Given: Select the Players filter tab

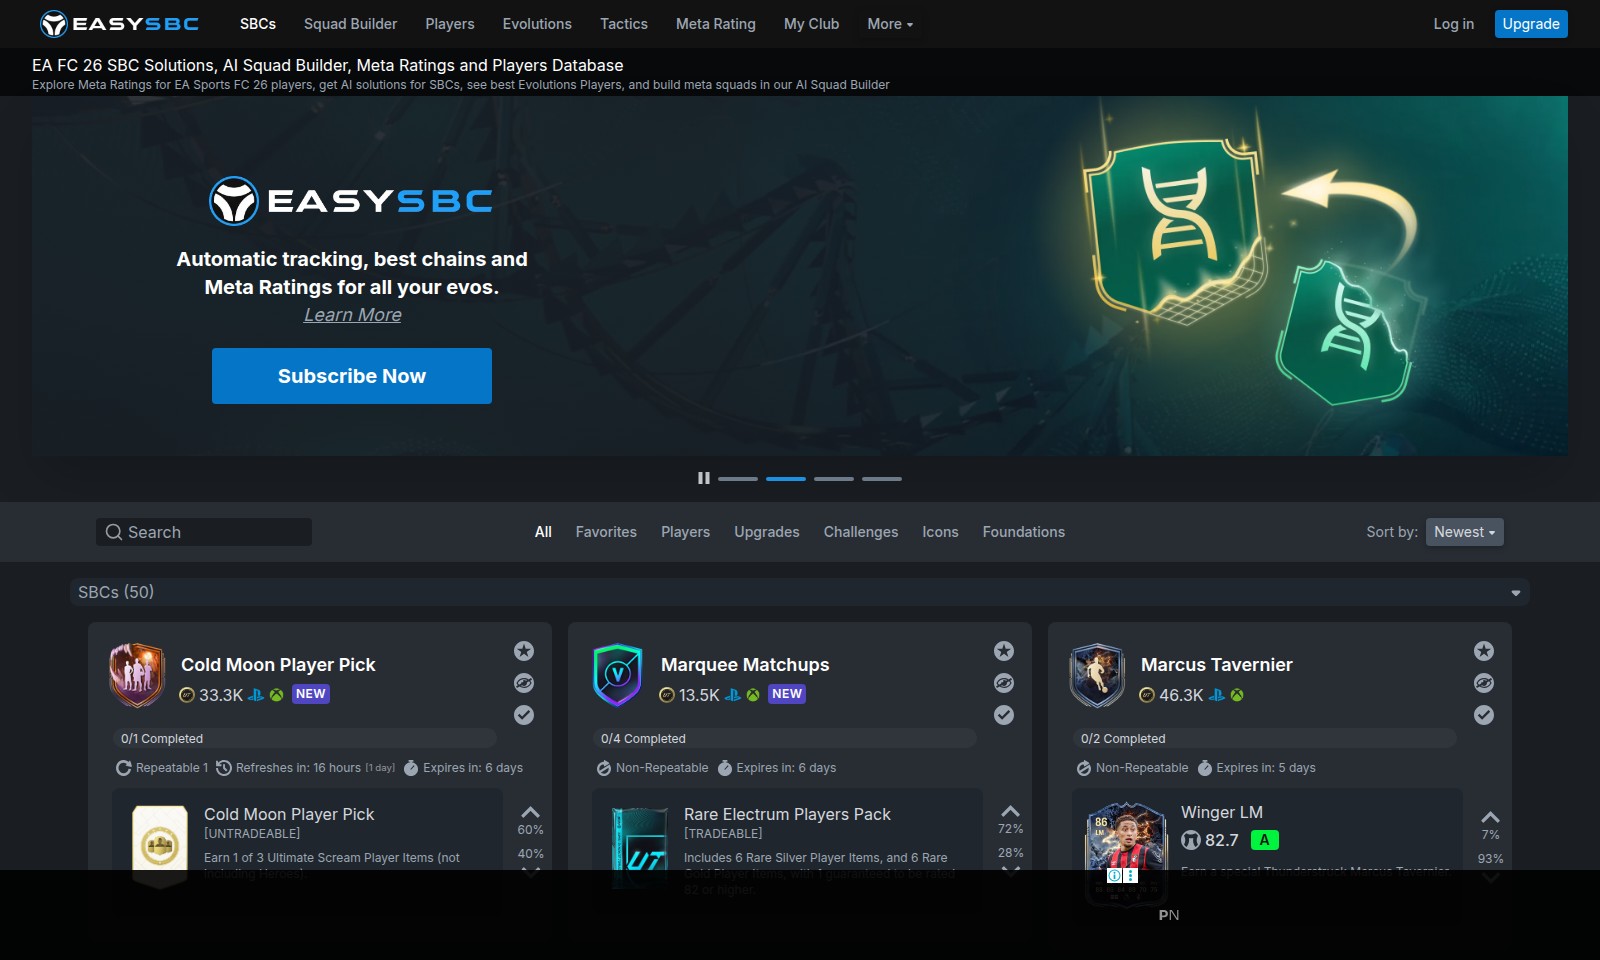Looking at the screenshot, I should pos(685,532).
